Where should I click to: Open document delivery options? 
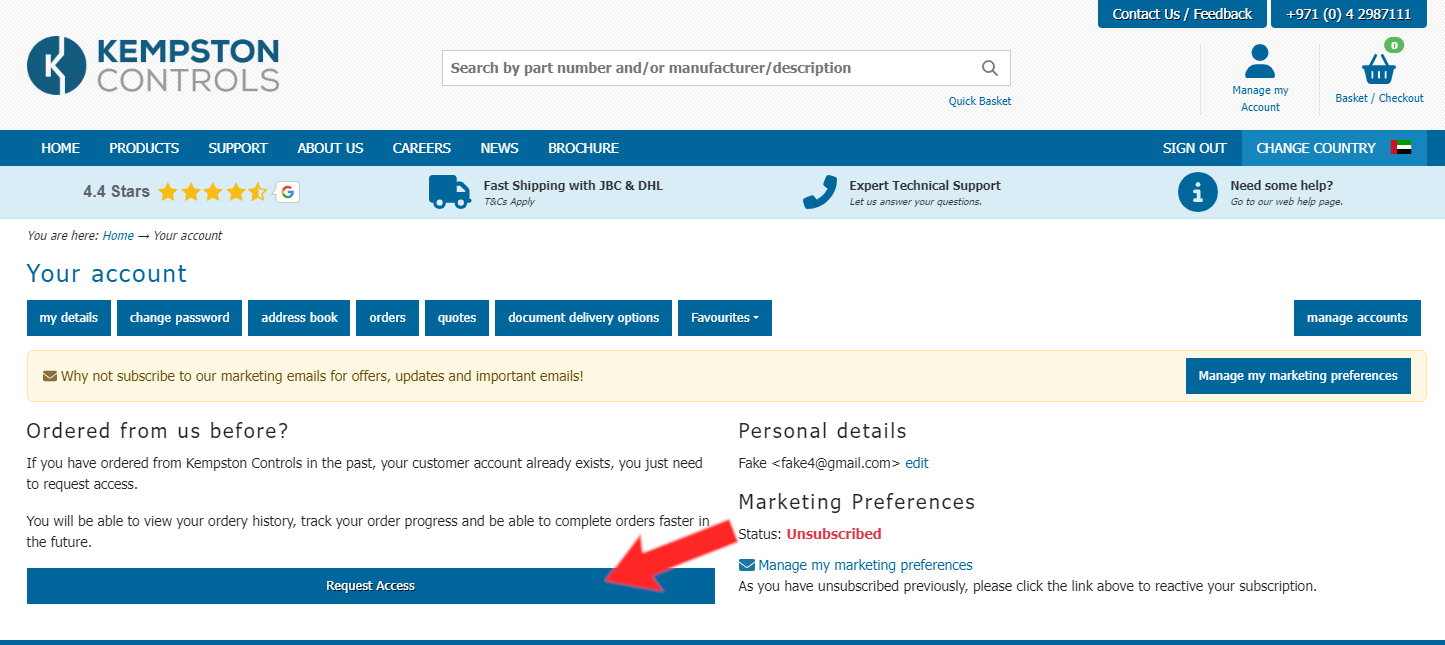584,318
